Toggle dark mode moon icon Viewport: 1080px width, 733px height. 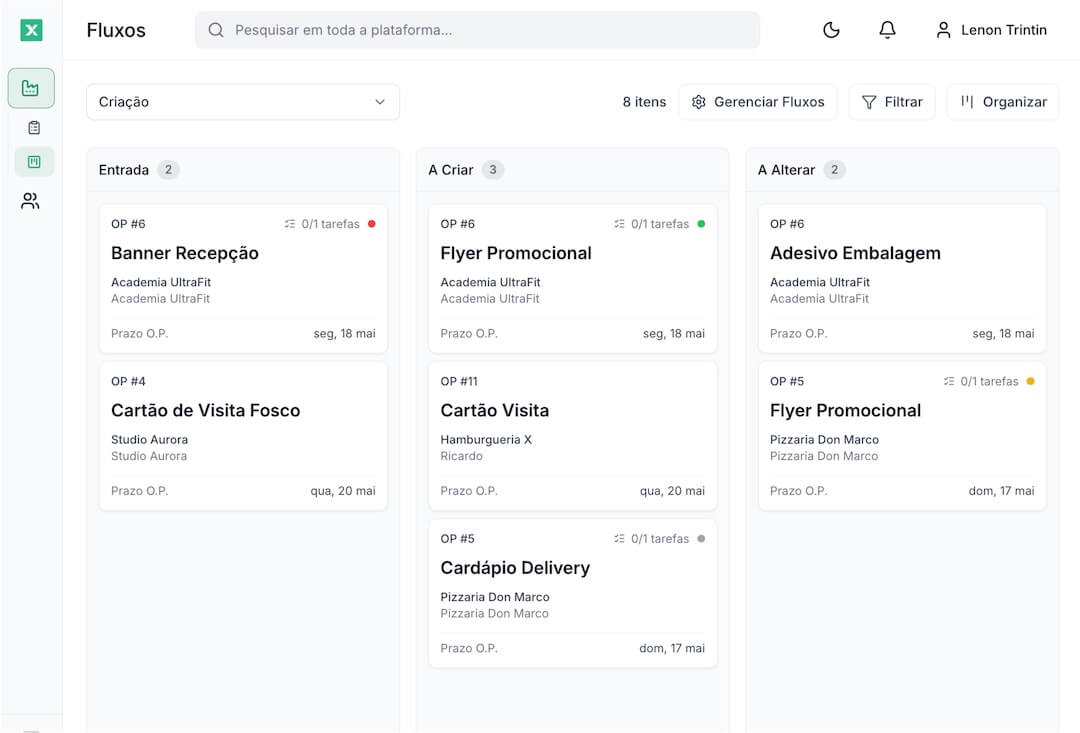pos(831,30)
